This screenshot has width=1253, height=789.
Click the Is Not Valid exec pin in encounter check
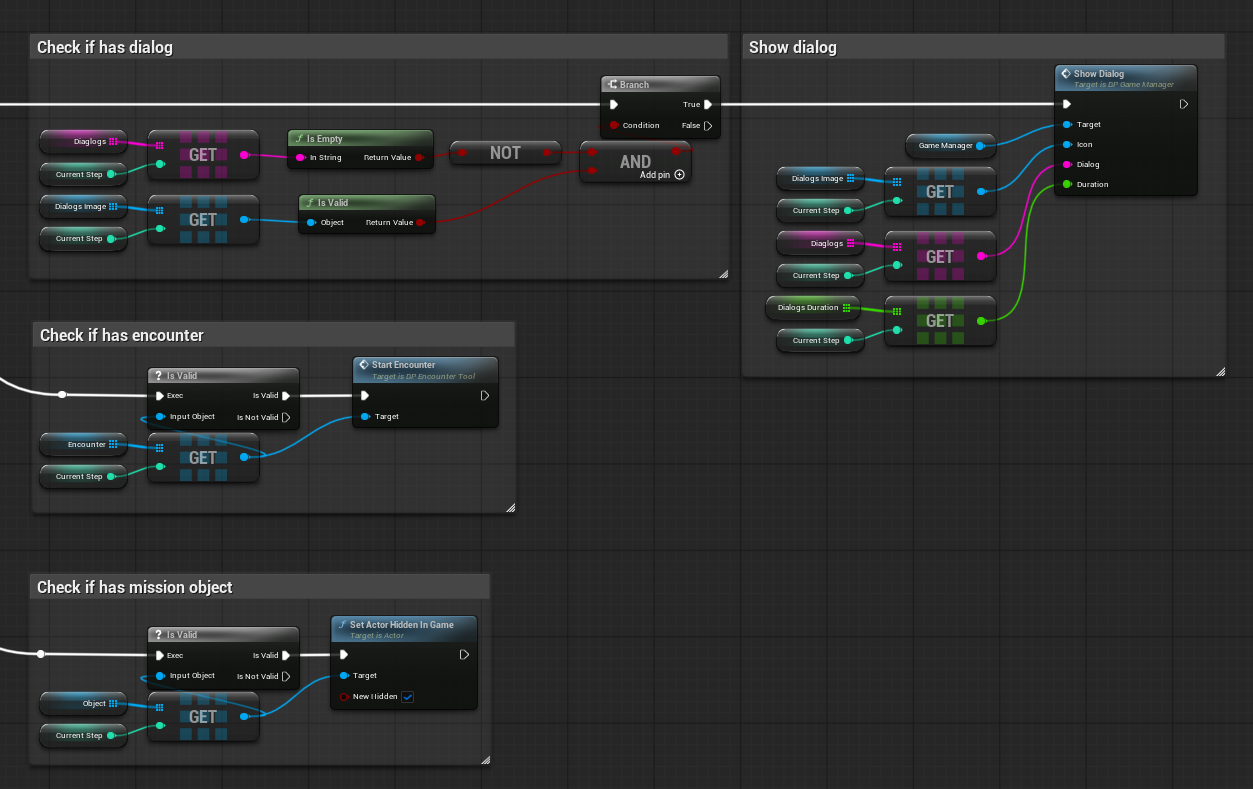[x=286, y=417]
